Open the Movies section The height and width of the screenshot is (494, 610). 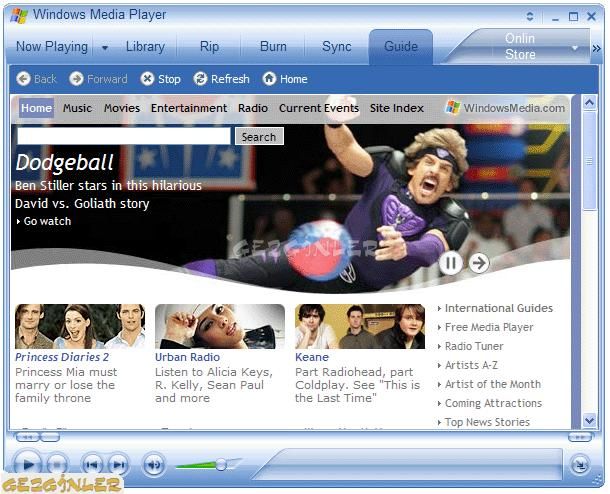[x=122, y=108]
